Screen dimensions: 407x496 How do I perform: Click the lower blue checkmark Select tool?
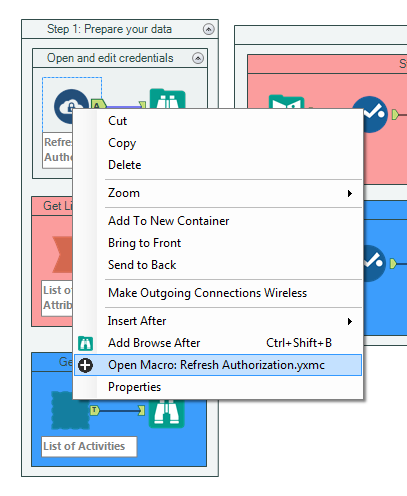(x=374, y=263)
